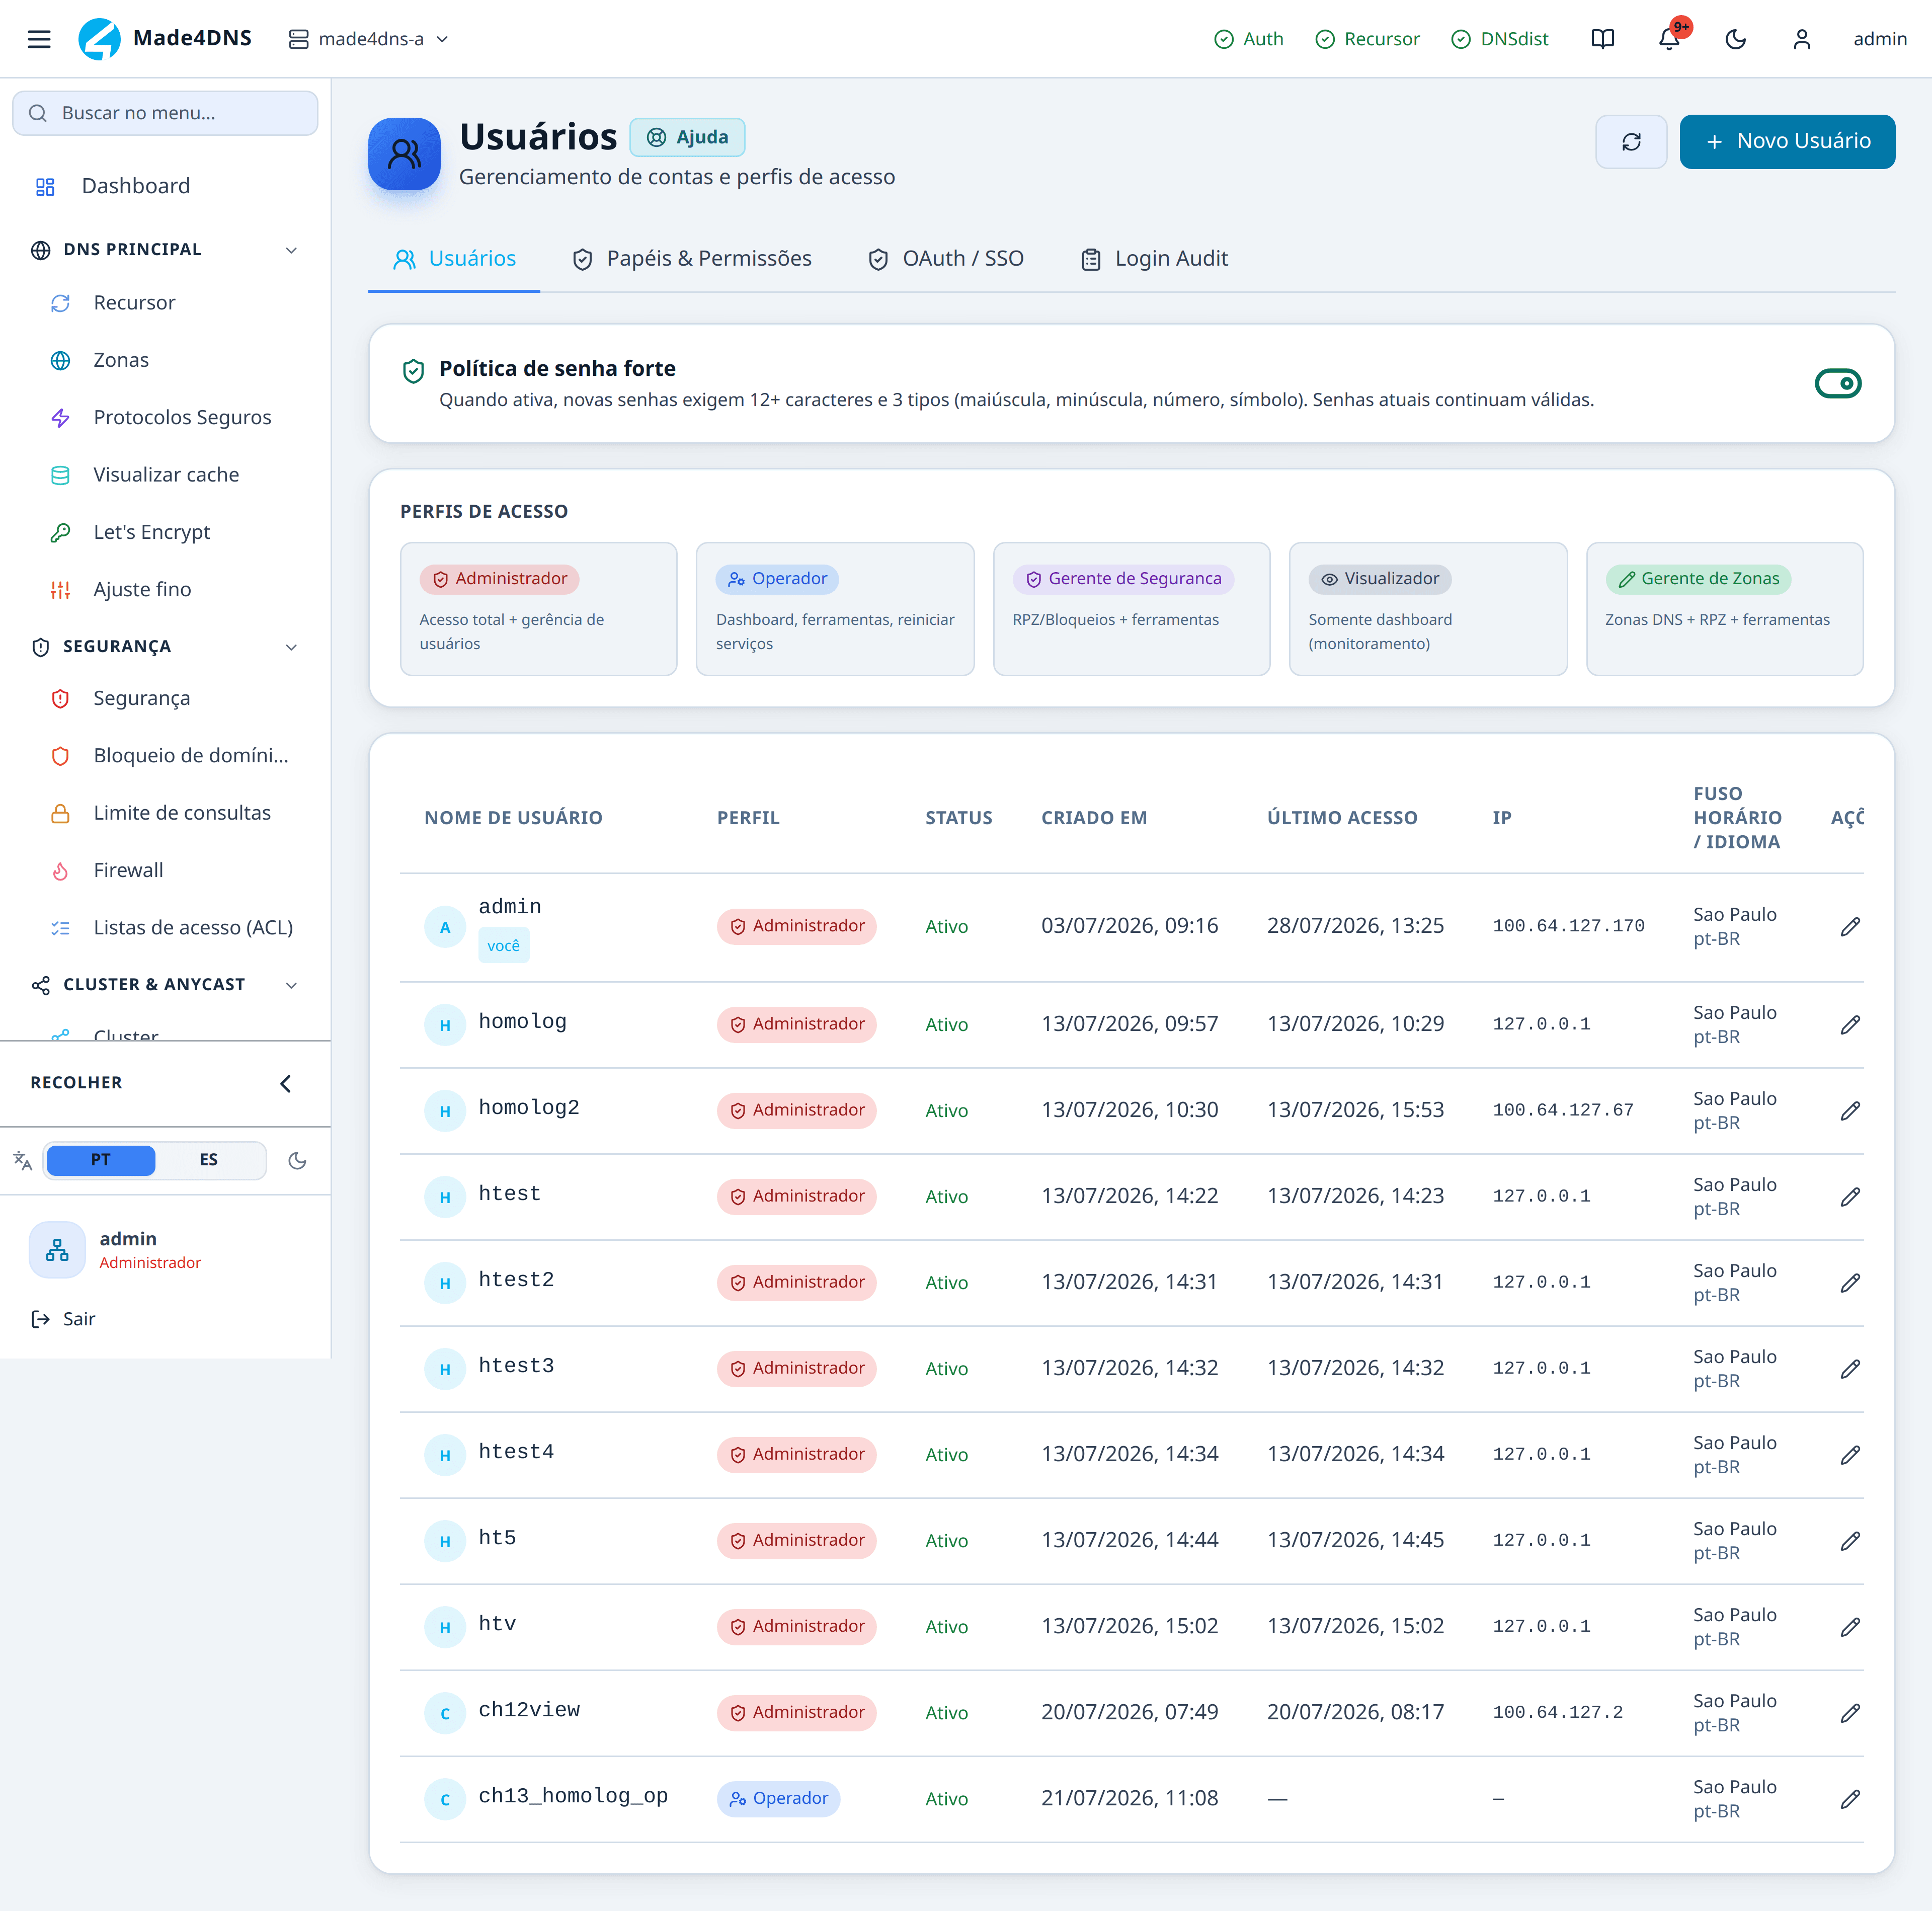Select the Administrador access profile card
This screenshot has width=1932, height=1911.
[x=538, y=609]
